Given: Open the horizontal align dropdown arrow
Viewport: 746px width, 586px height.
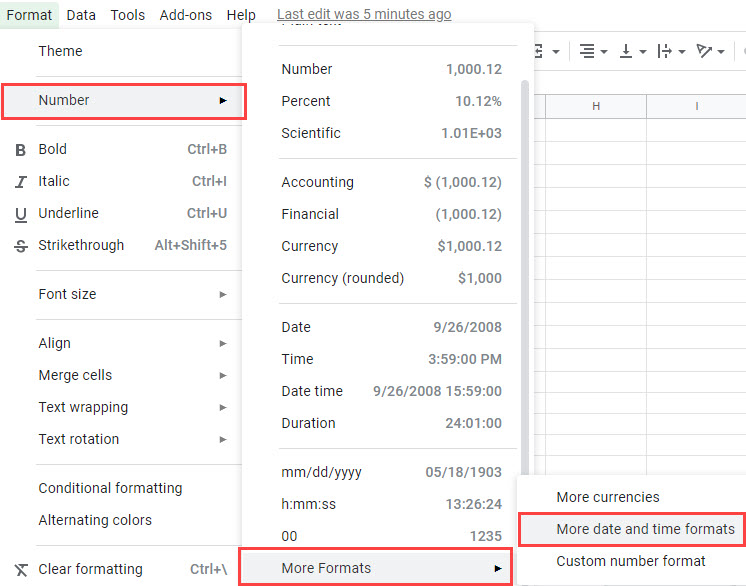Looking at the screenshot, I should pyautogui.click(x=604, y=51).
